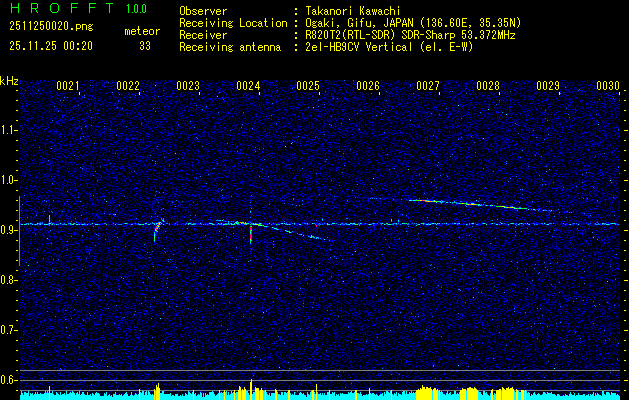Select the Ogaki, Gifu, JAPAN location text
Screen dimensions: 629x400
point(413,23)
